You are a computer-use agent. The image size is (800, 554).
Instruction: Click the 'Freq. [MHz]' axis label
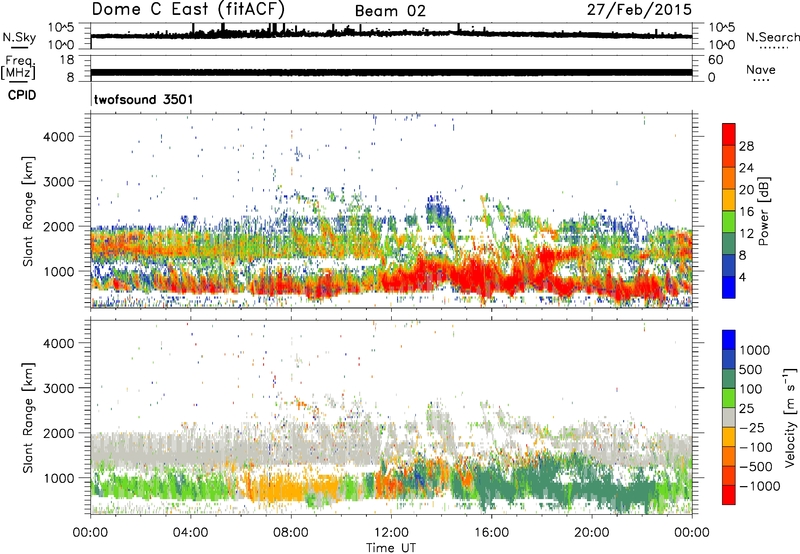(x=18, y=68)
